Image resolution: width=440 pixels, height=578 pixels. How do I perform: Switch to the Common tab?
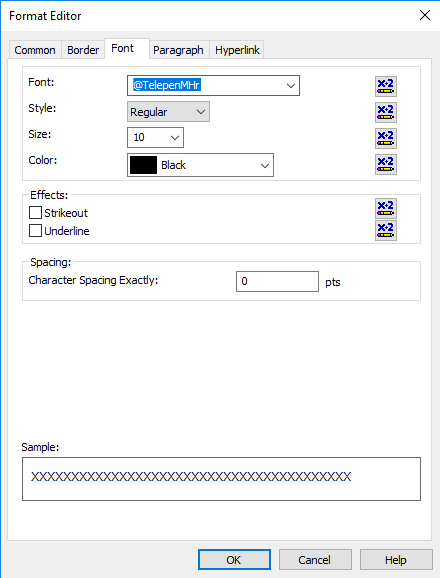tap(35, 50)
